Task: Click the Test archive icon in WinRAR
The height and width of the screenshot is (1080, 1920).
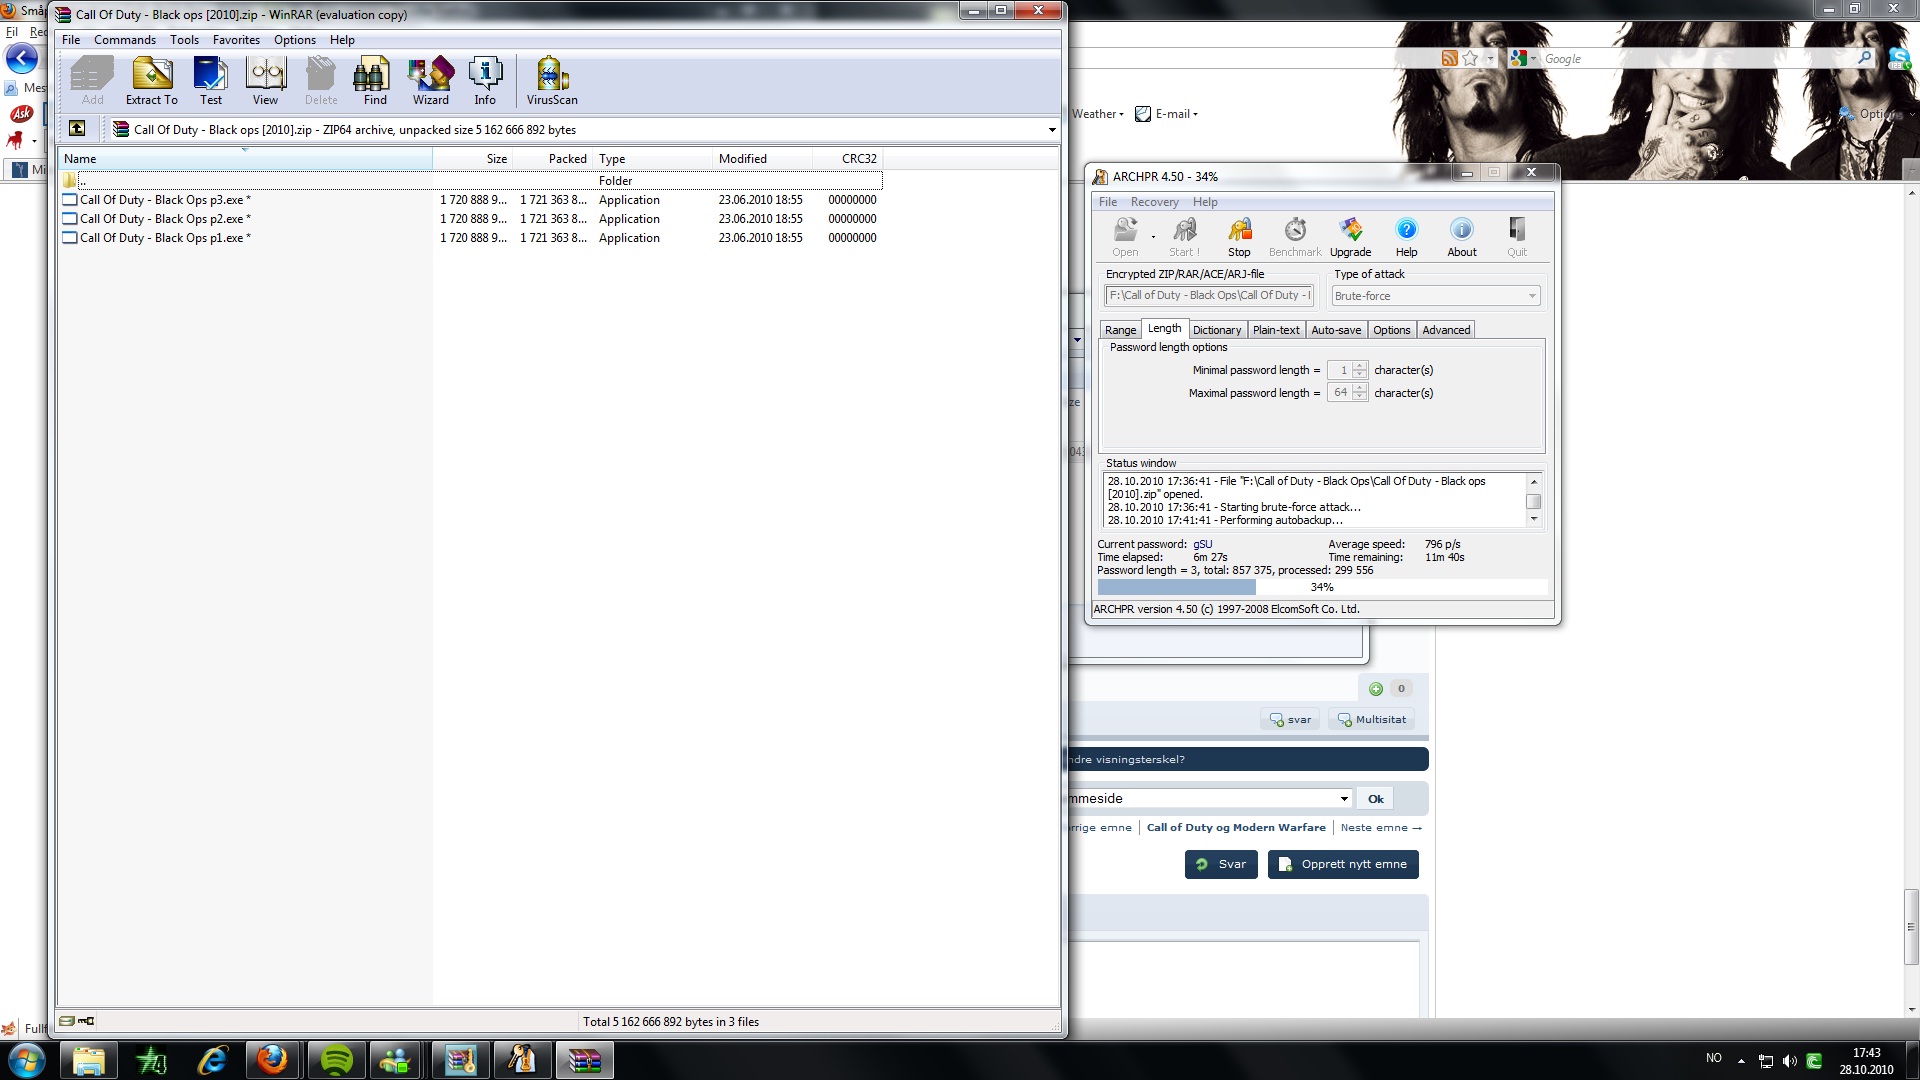Action: [211, 81]
